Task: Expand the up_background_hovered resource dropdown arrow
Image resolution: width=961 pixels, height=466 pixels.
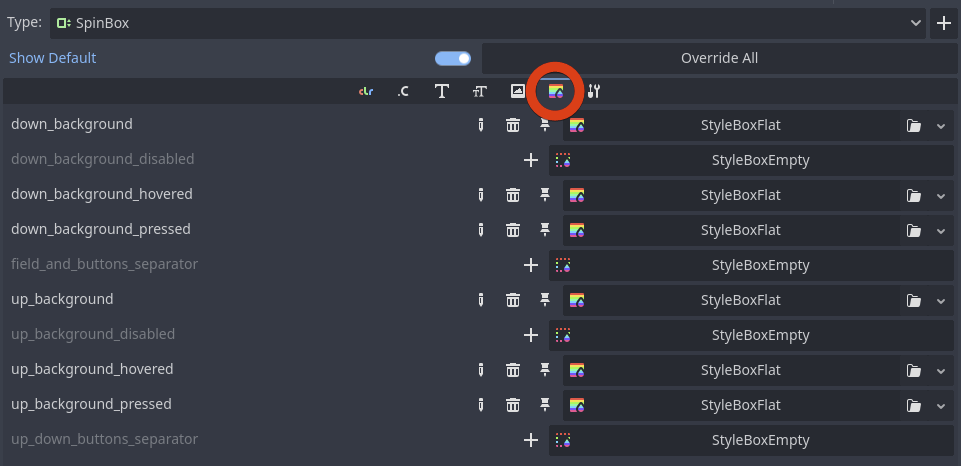Action: coord(941,370)
